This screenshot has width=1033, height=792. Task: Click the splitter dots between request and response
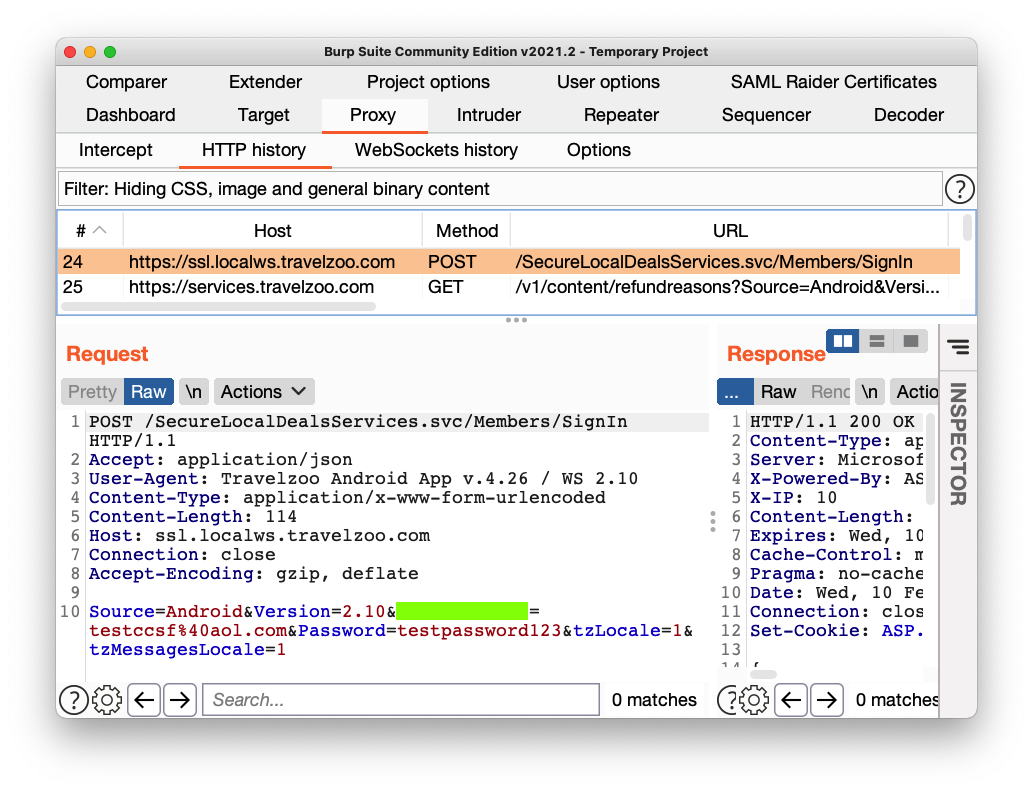pyautogui.click(x=713, y=521)
